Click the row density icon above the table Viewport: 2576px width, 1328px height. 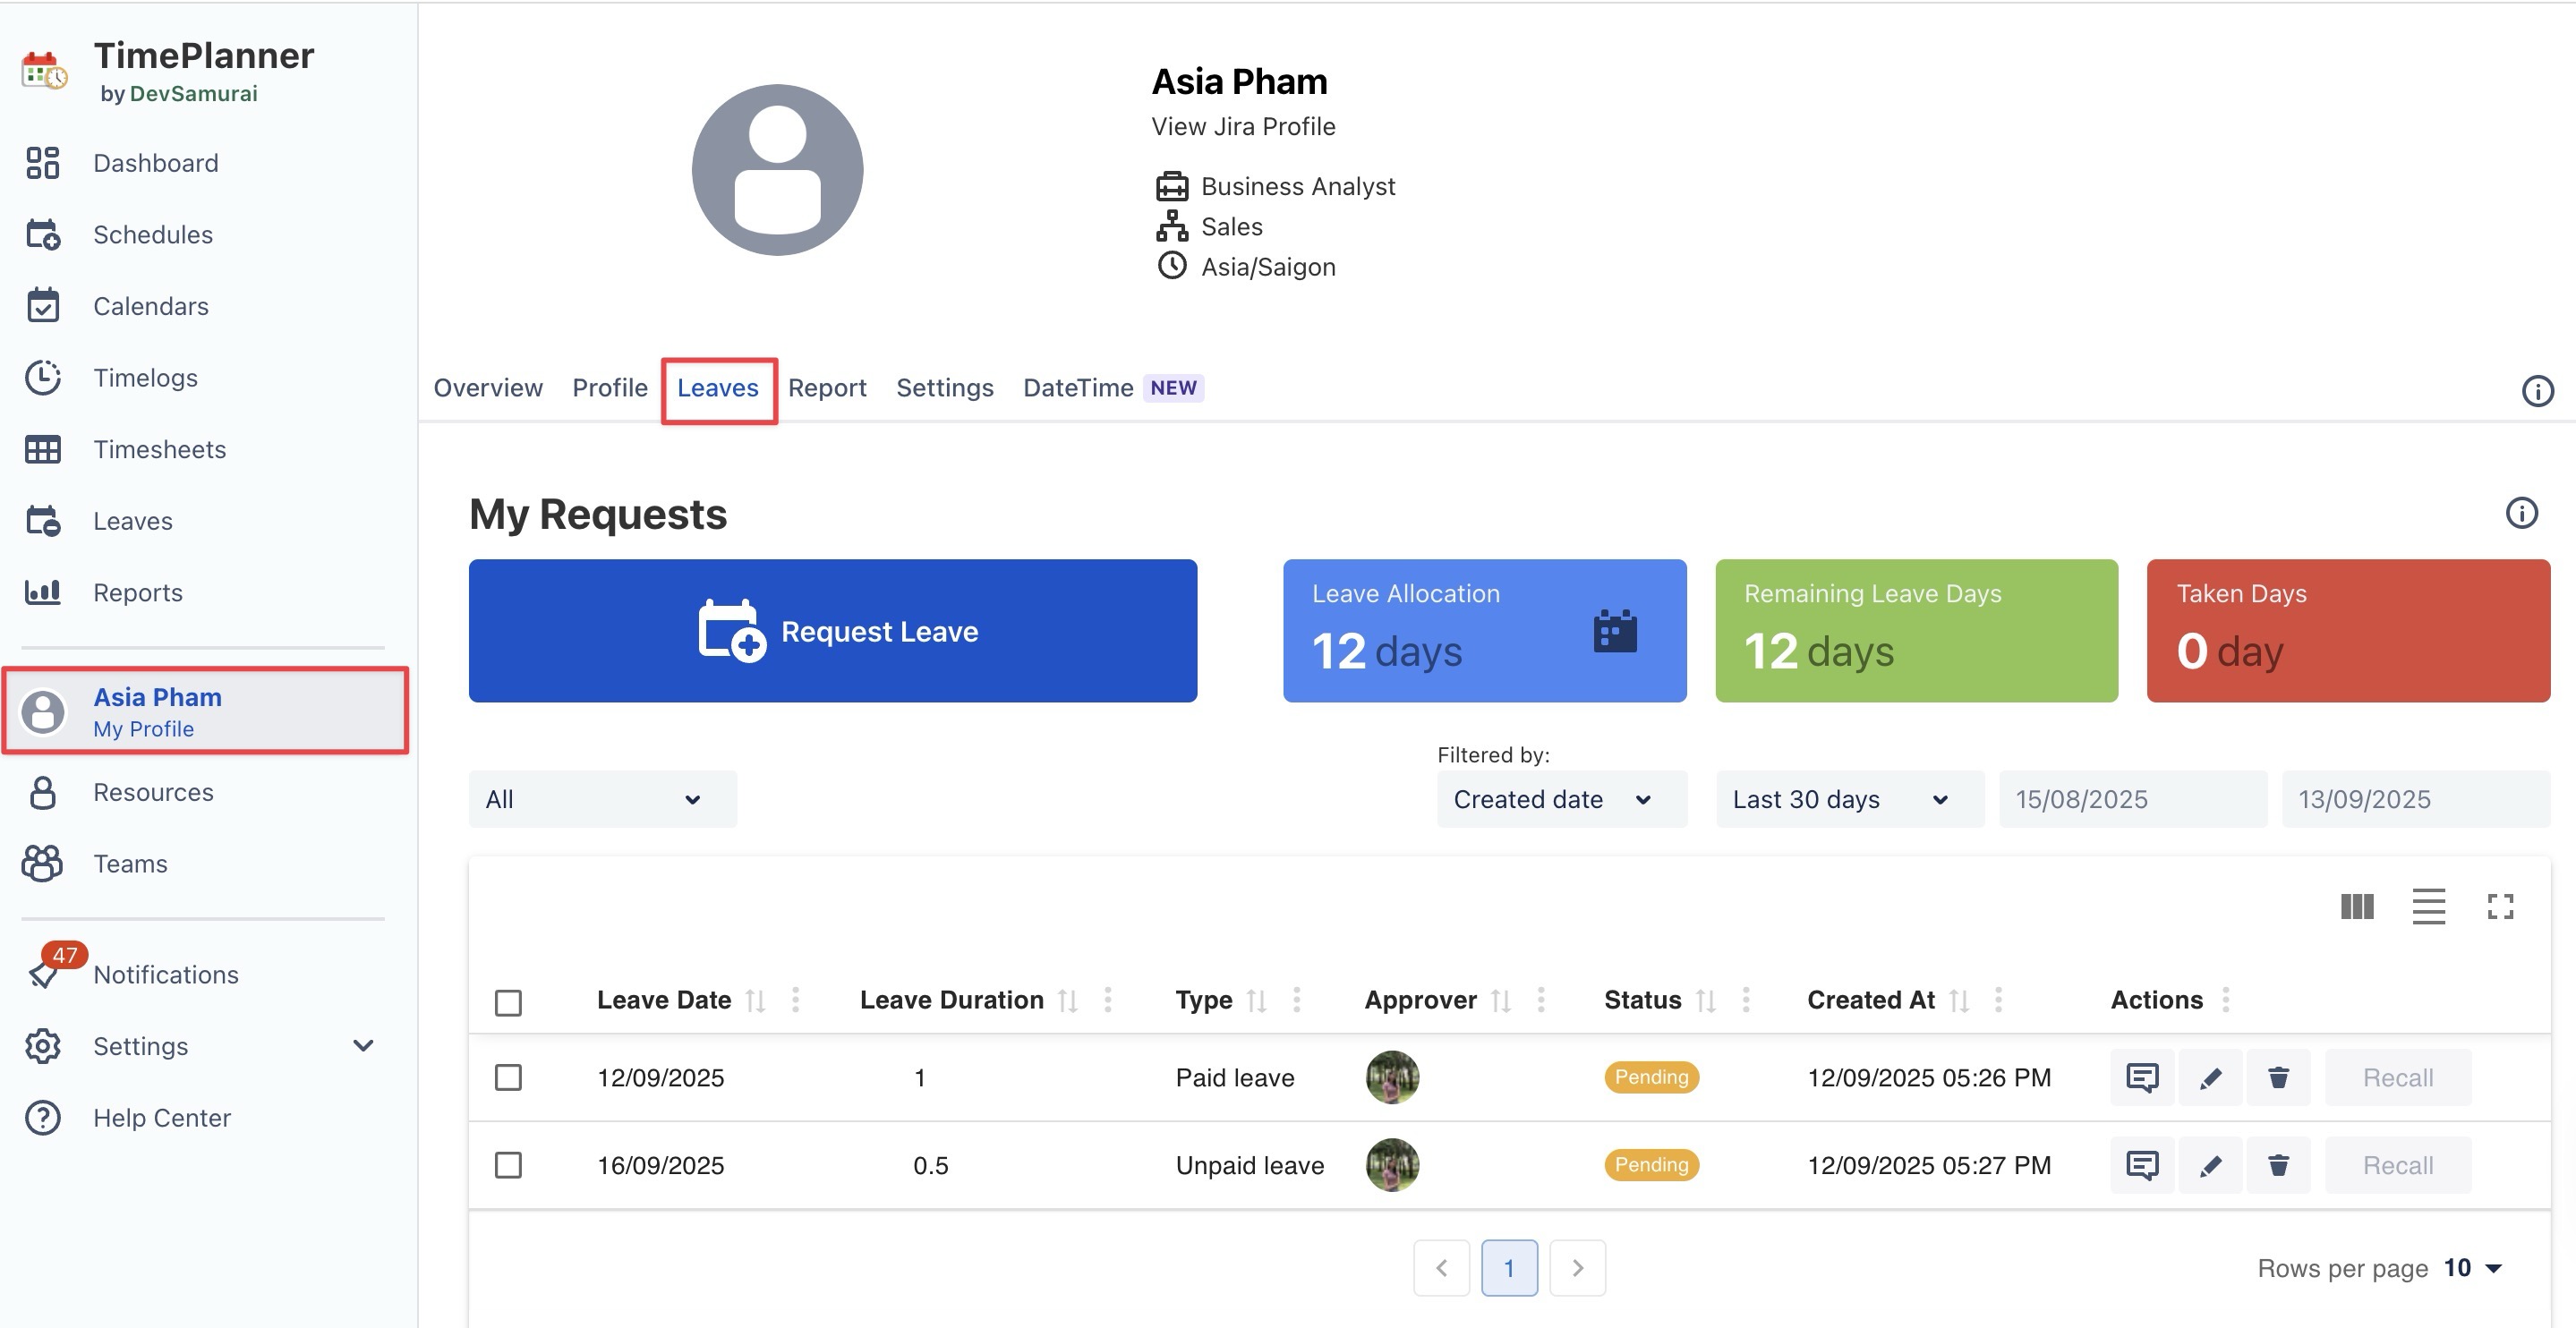point(2428,906)
